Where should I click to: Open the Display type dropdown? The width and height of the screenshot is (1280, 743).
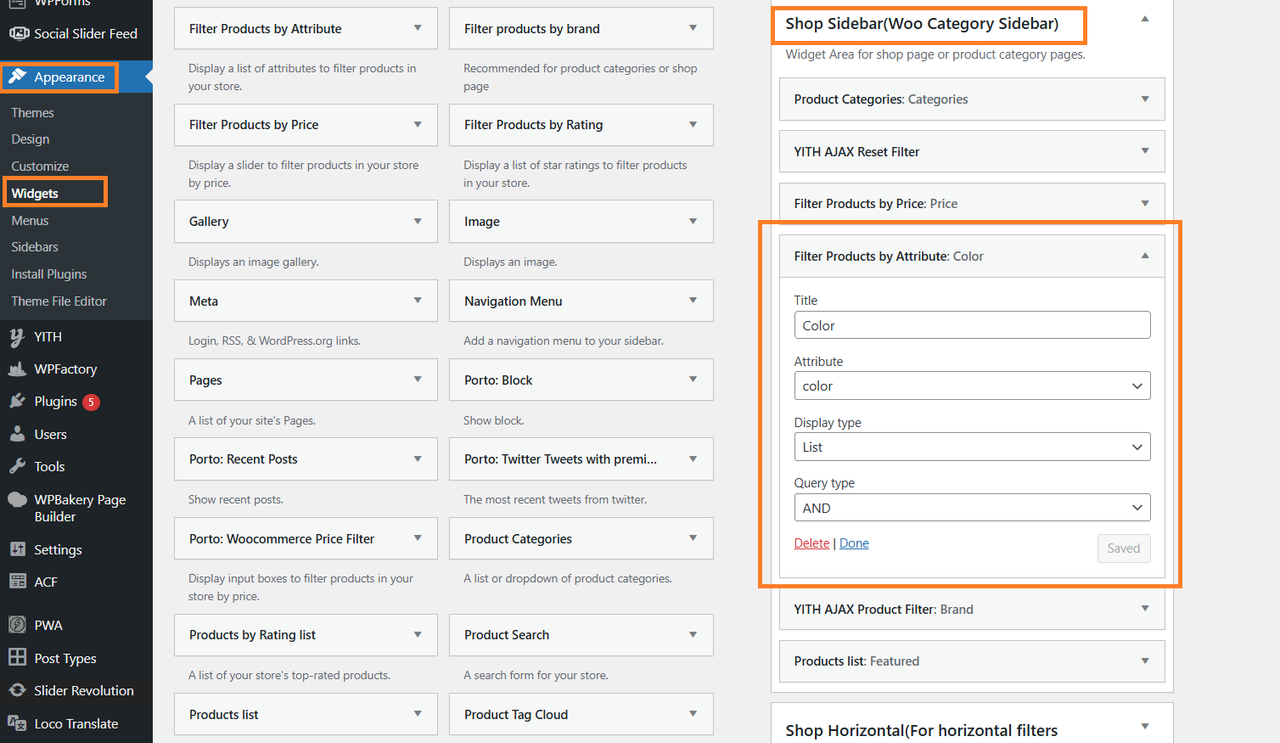tap(971, 447)
